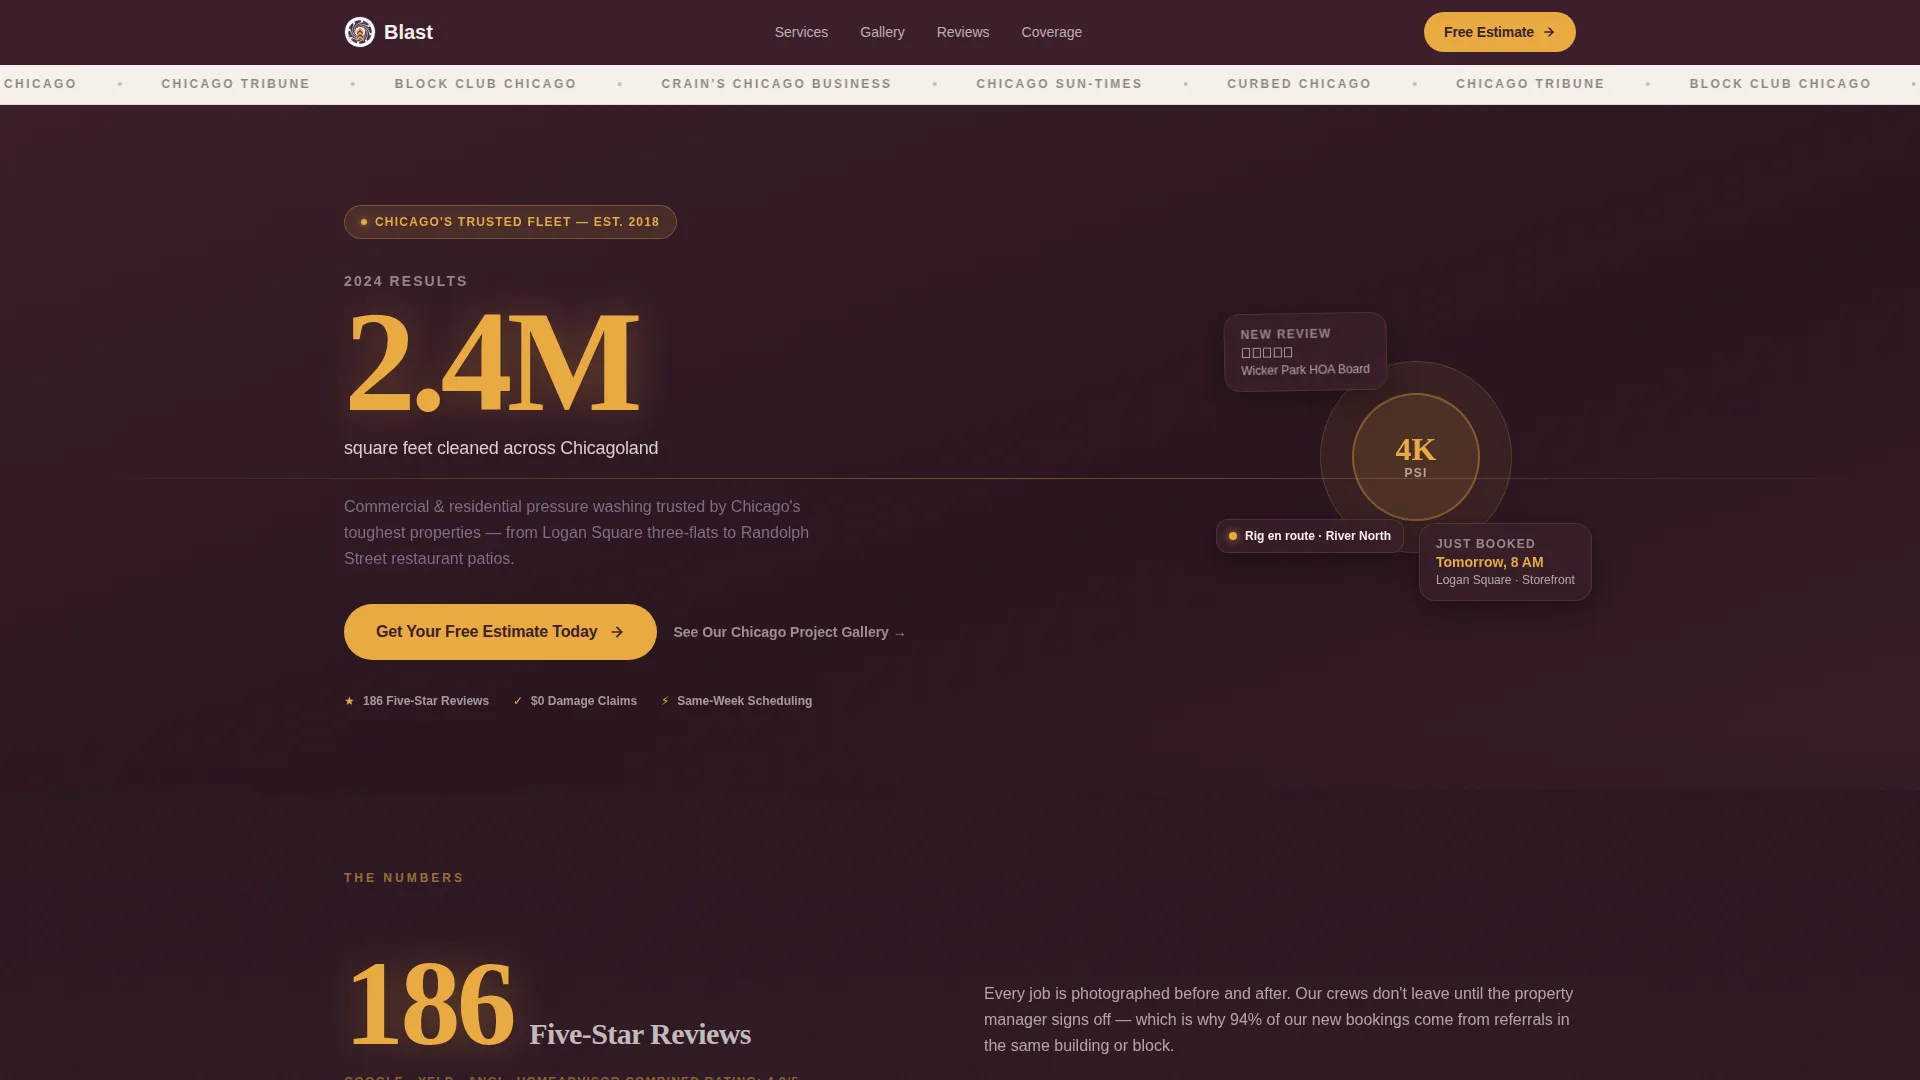Click the Five-Star Reviews heading
This screenshot has width=1920, height=1080.
(x=640, y=1035)
